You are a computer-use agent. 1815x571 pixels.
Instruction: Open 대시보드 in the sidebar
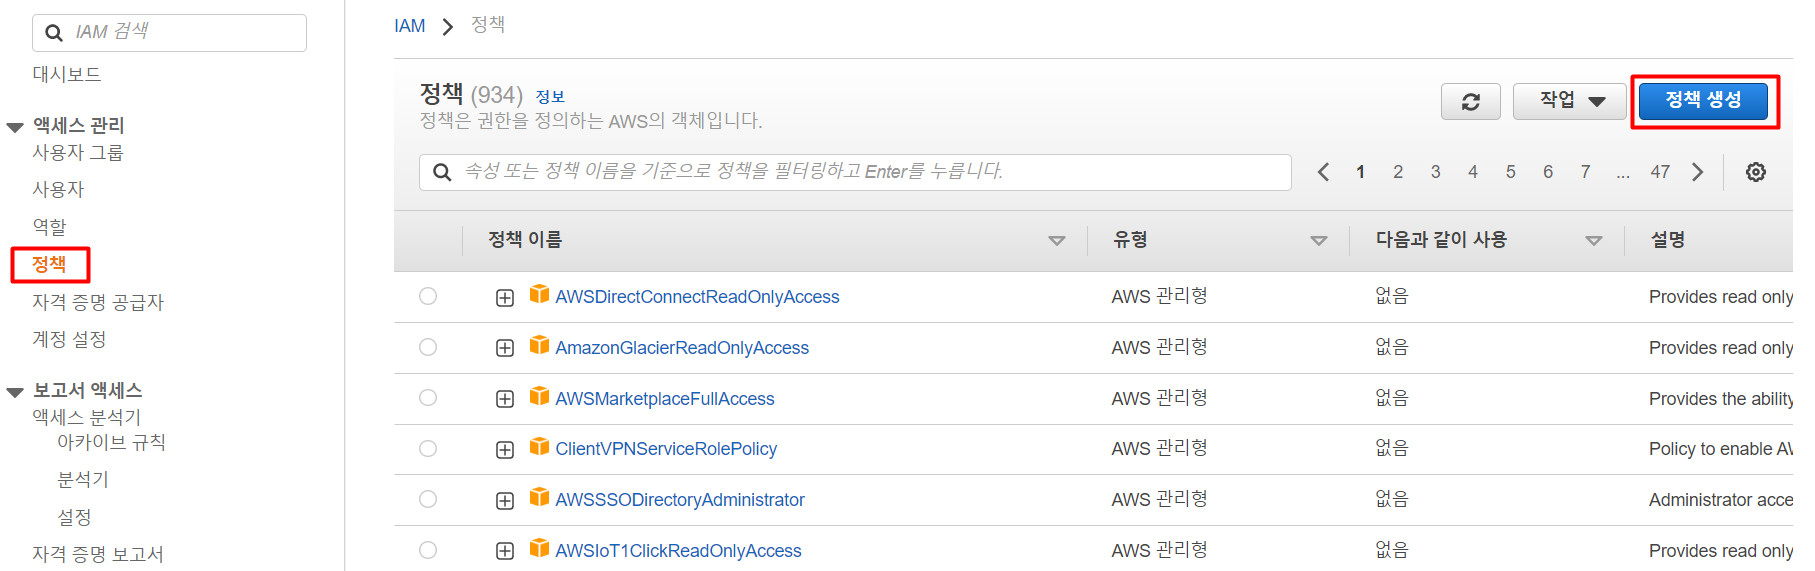click(67, 74)
